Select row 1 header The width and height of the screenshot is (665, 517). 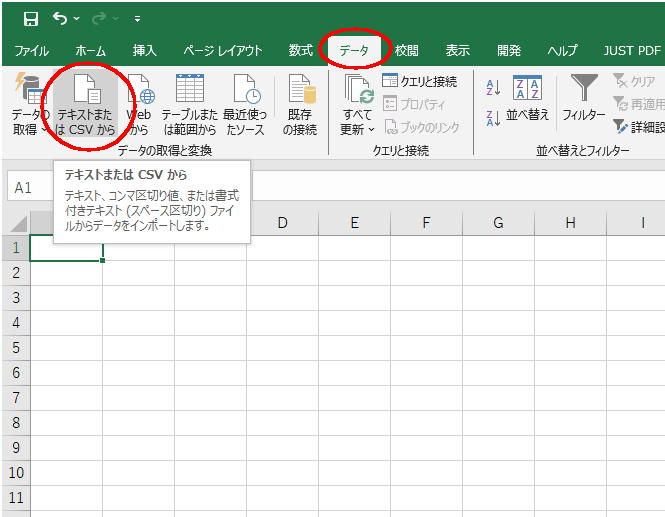click(x=16, y=248)
